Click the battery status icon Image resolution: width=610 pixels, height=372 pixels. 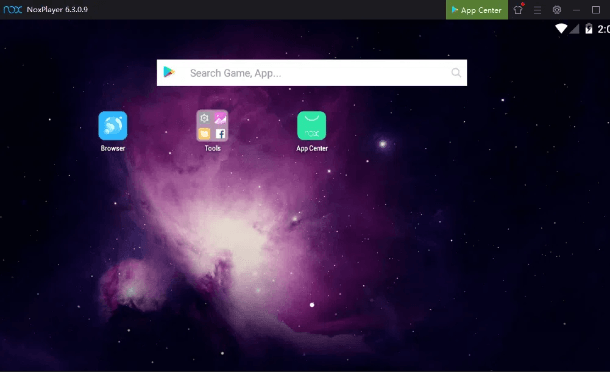[589, 29]
